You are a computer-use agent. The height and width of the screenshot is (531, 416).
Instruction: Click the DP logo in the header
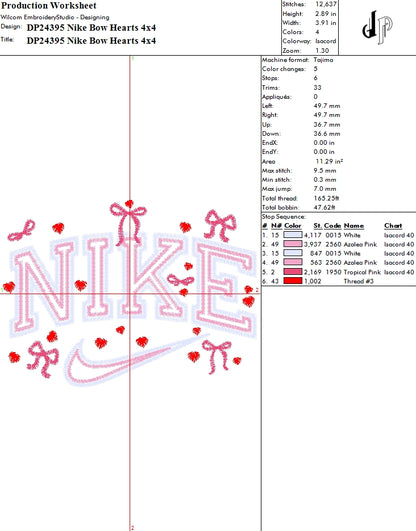tap(377, 27)
